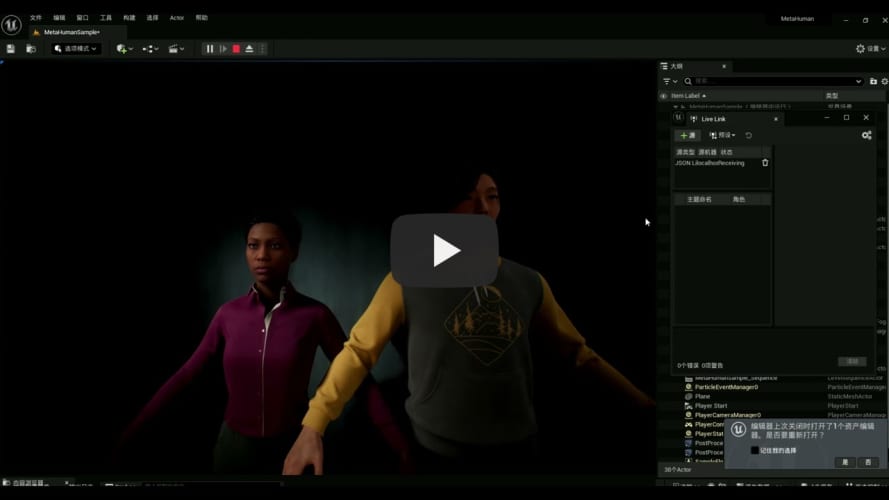Image resolution: width=889 pixels, height=500 pixels.
Task: Open the 工具 (Tools) menu
Action: point(106,18)
